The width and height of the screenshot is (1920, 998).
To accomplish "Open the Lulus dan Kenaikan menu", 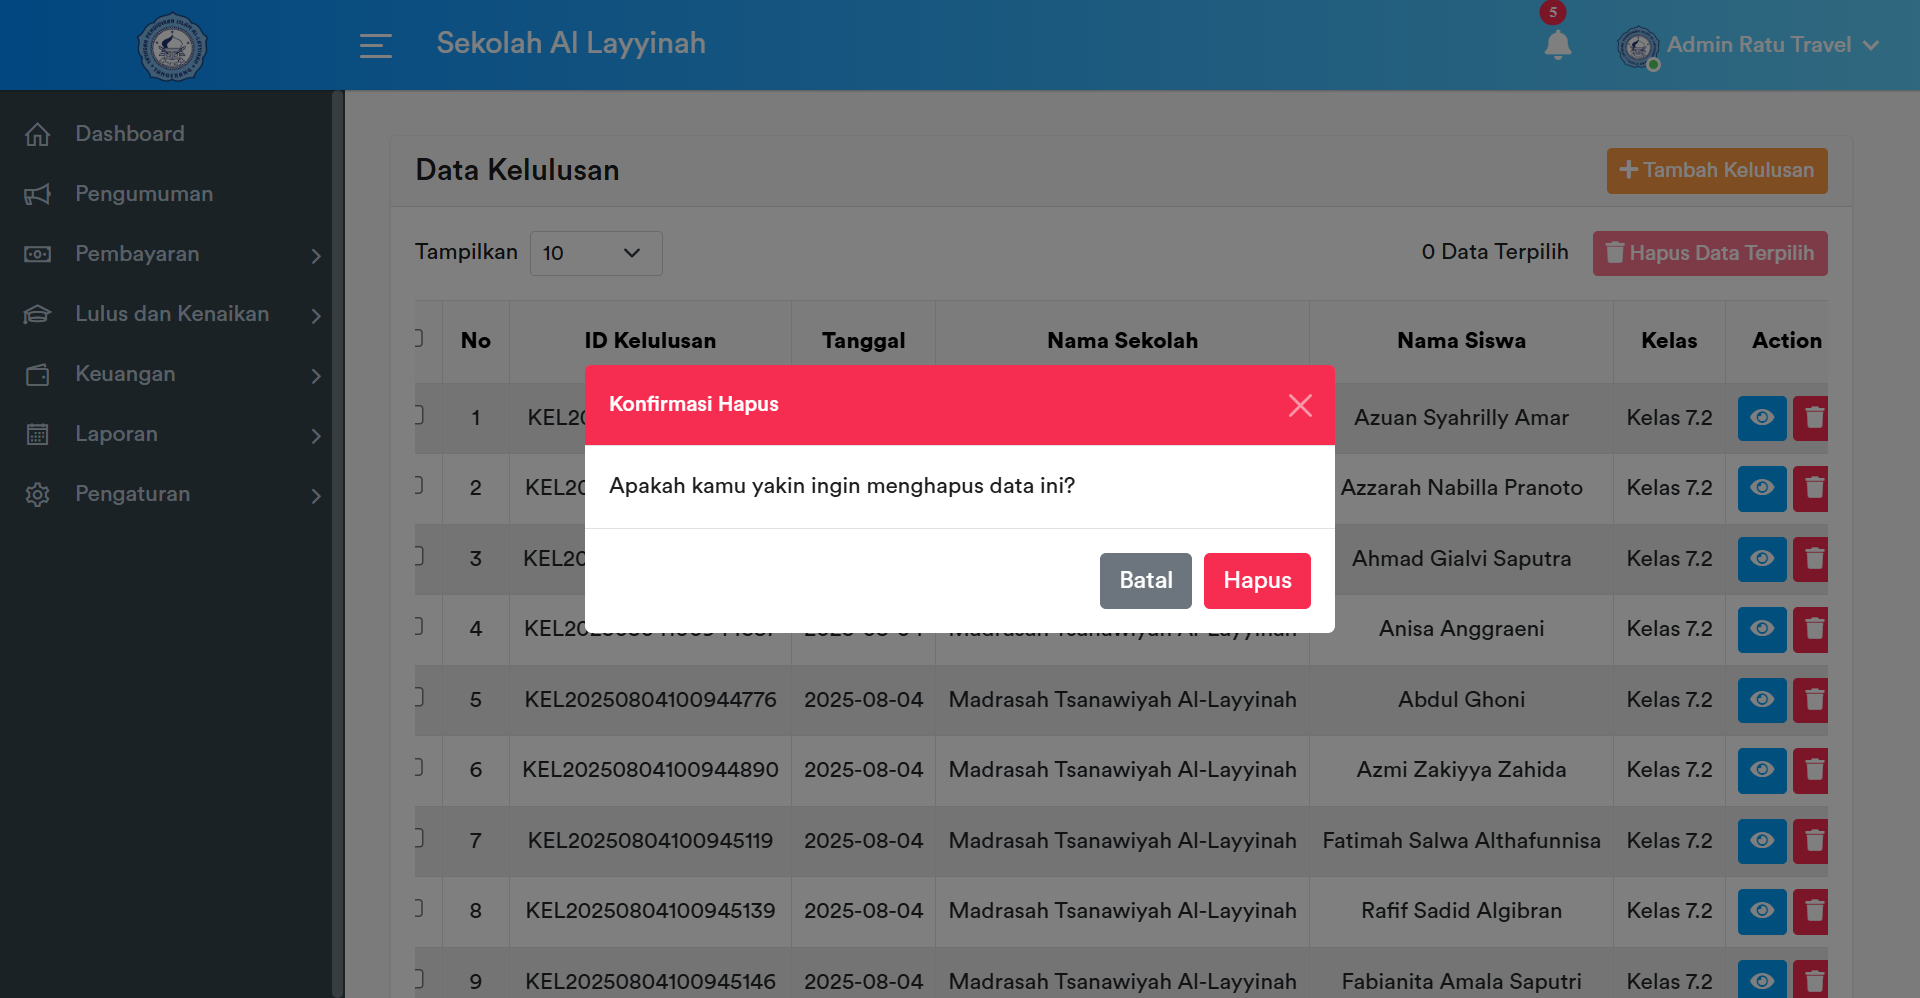I will tap(171, 313).
